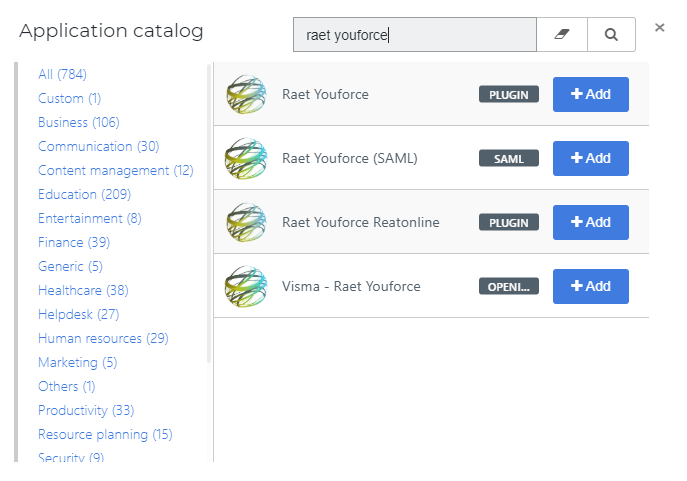Click the Raet Youforce (SAML) name

[x=350, y=158]
